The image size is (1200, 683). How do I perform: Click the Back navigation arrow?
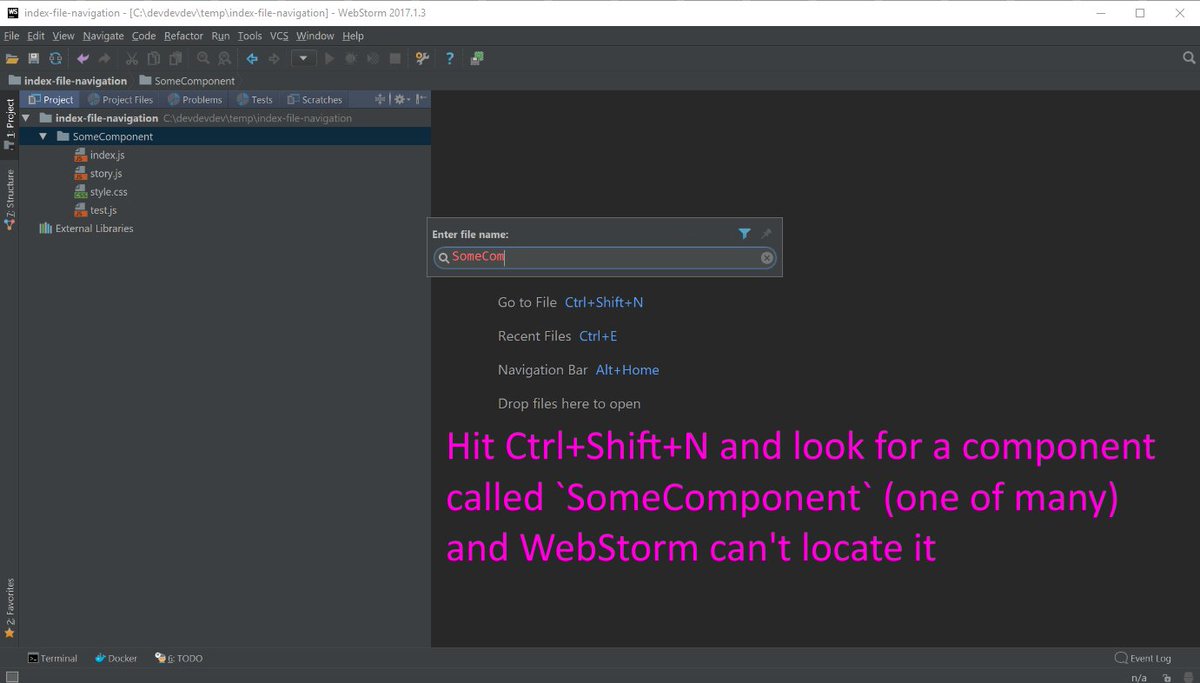tap(252, 59)
